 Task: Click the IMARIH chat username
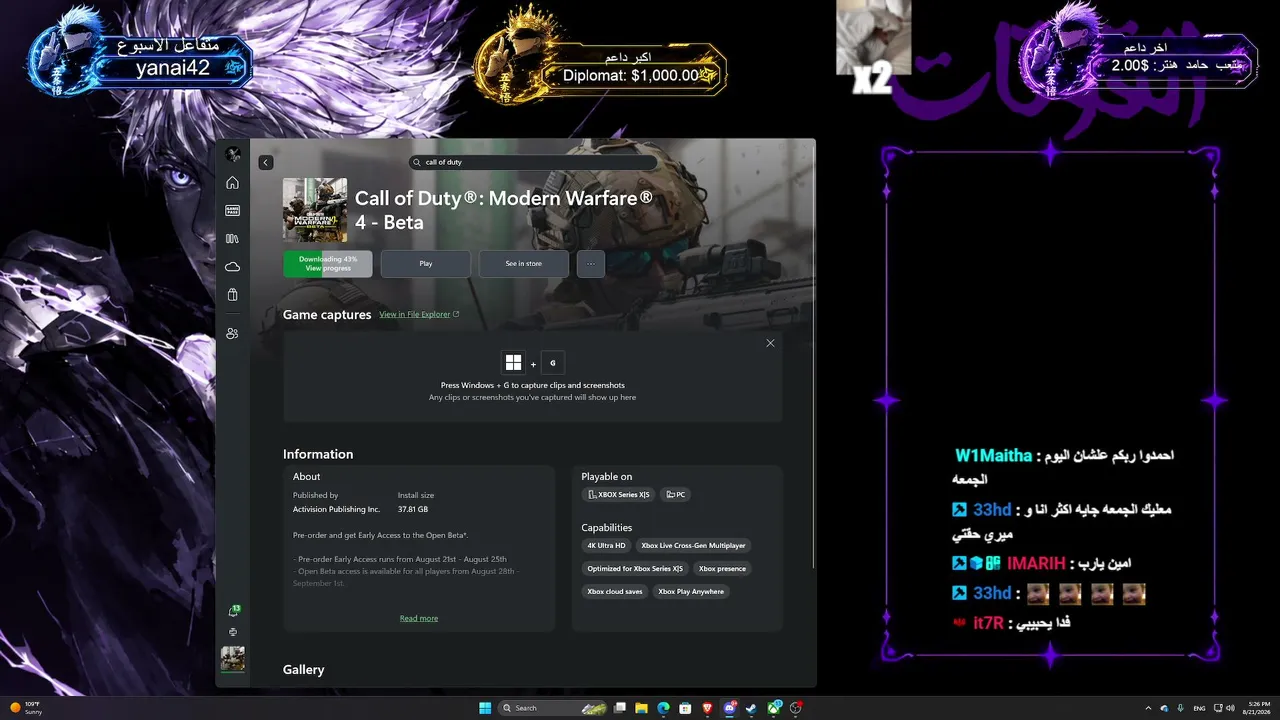tap(1037, 564)
